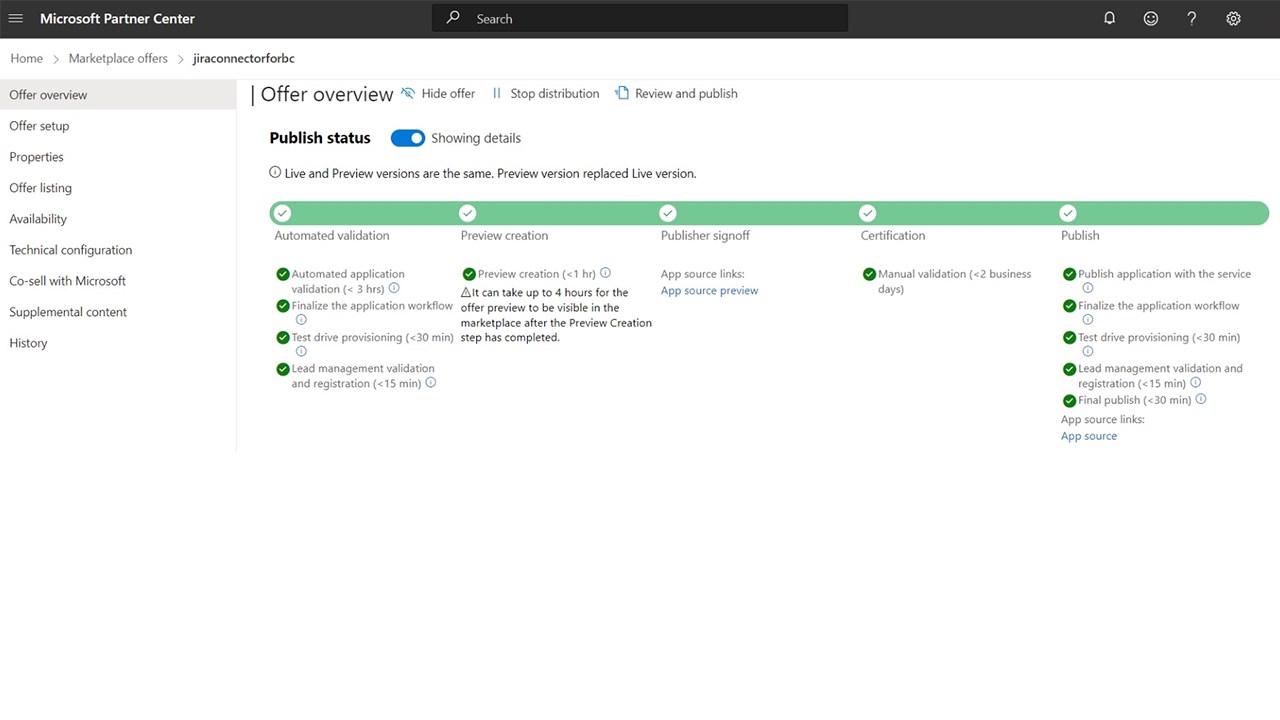Click the Certification step checkmark circle

click(868, 213)
